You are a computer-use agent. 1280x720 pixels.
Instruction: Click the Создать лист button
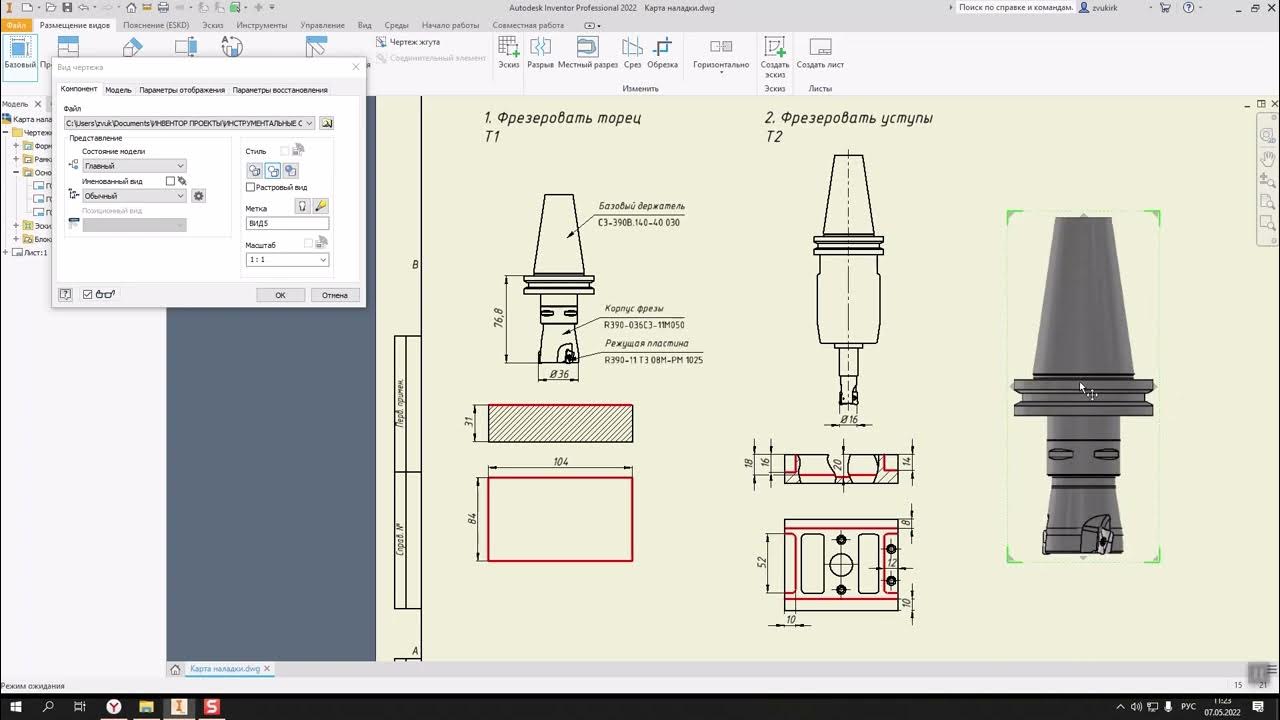point(820,52)
